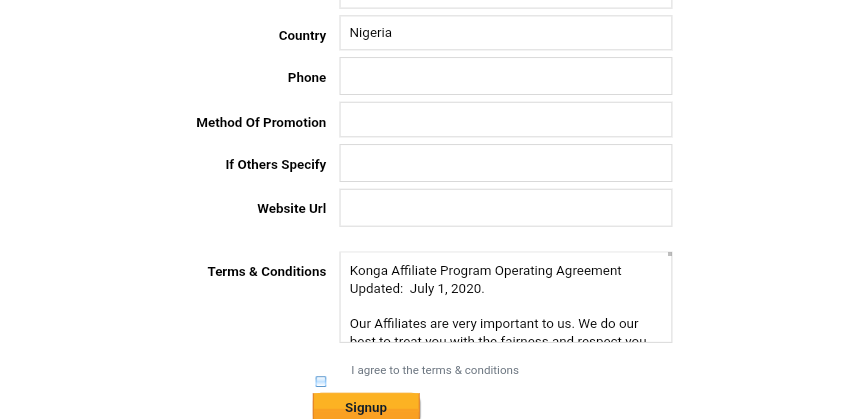This screenshot has width=854, height=419.
Task: Click the 'Konga Affiliate Program Operating Agreement' heading line
Action: 485,271
